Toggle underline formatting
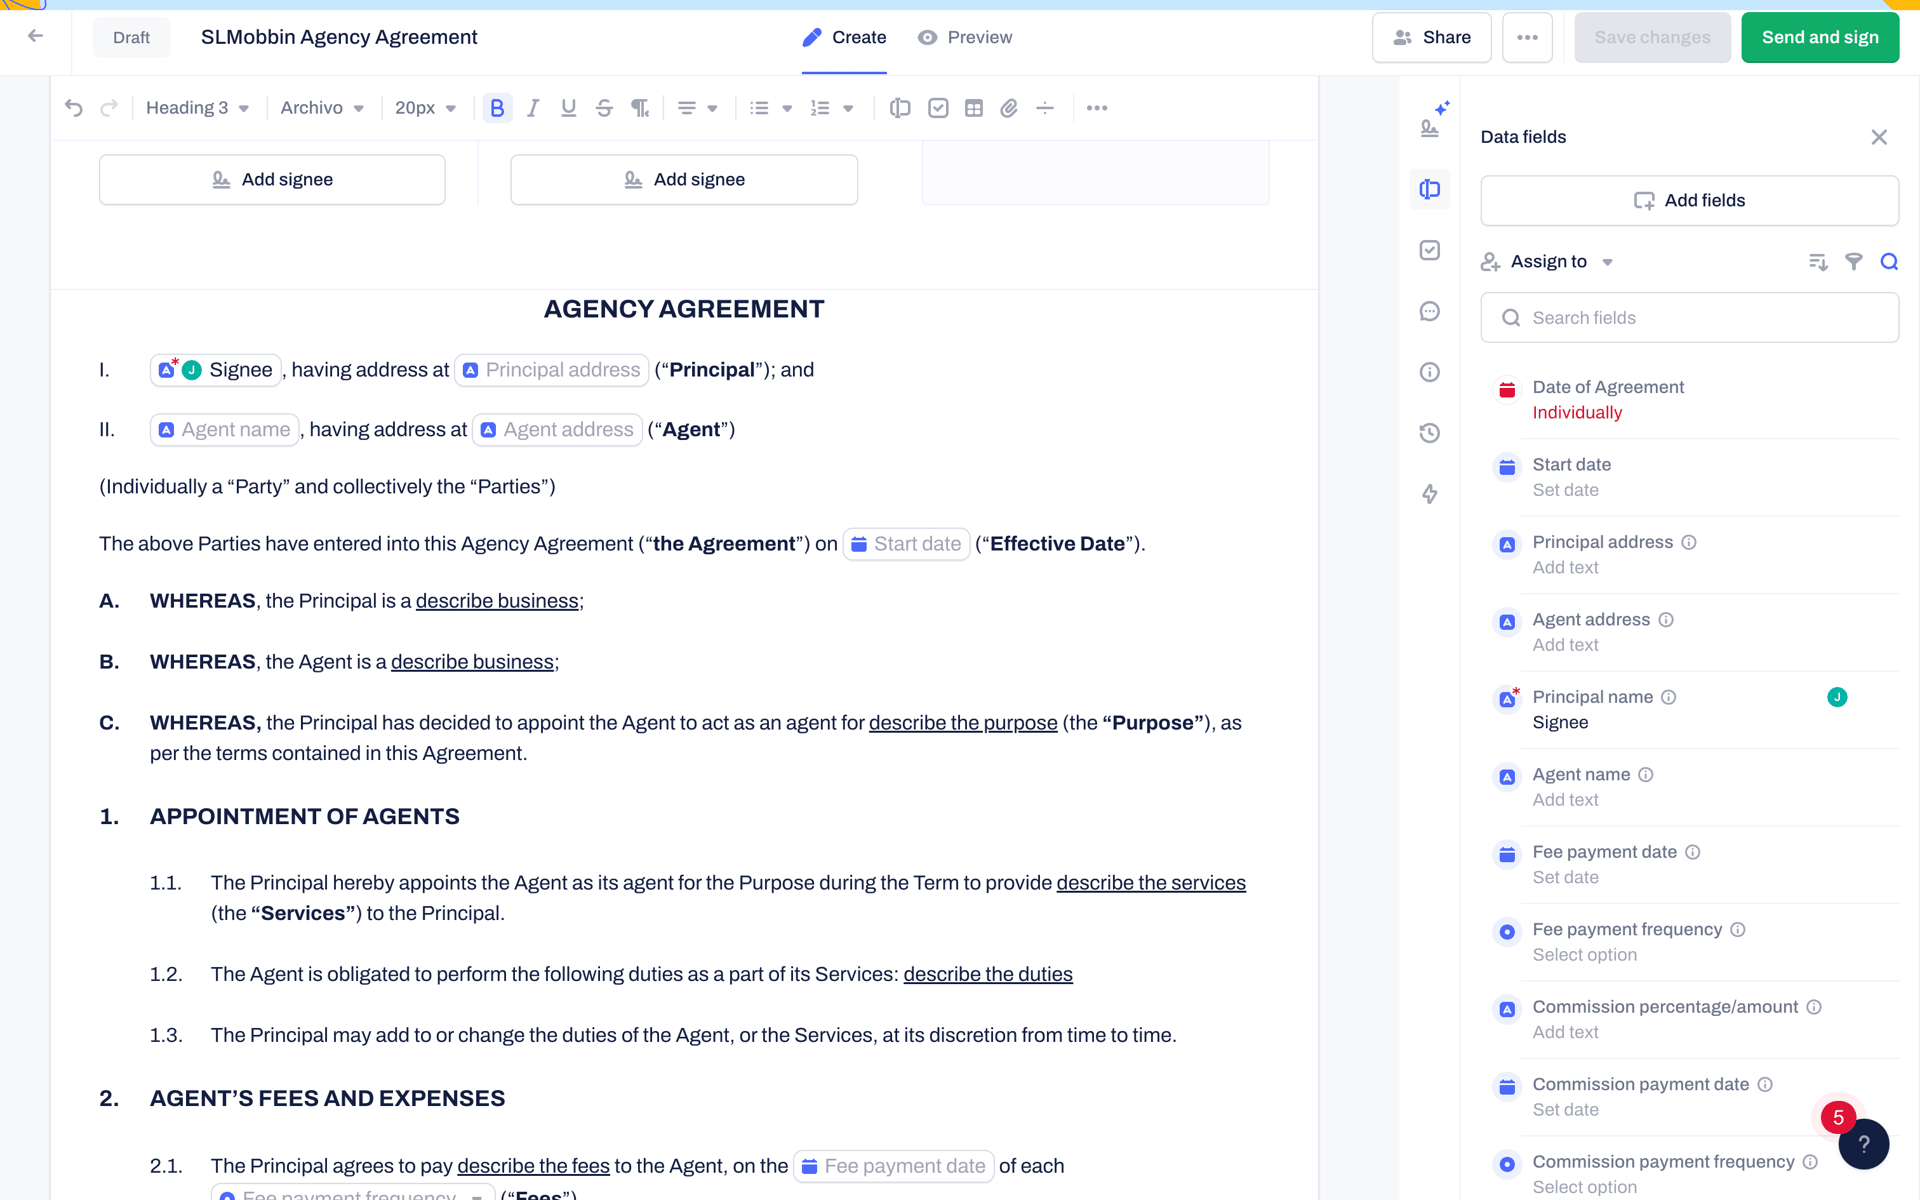The height and width of the screenshot is (1200, 1920). coord(568,108)
